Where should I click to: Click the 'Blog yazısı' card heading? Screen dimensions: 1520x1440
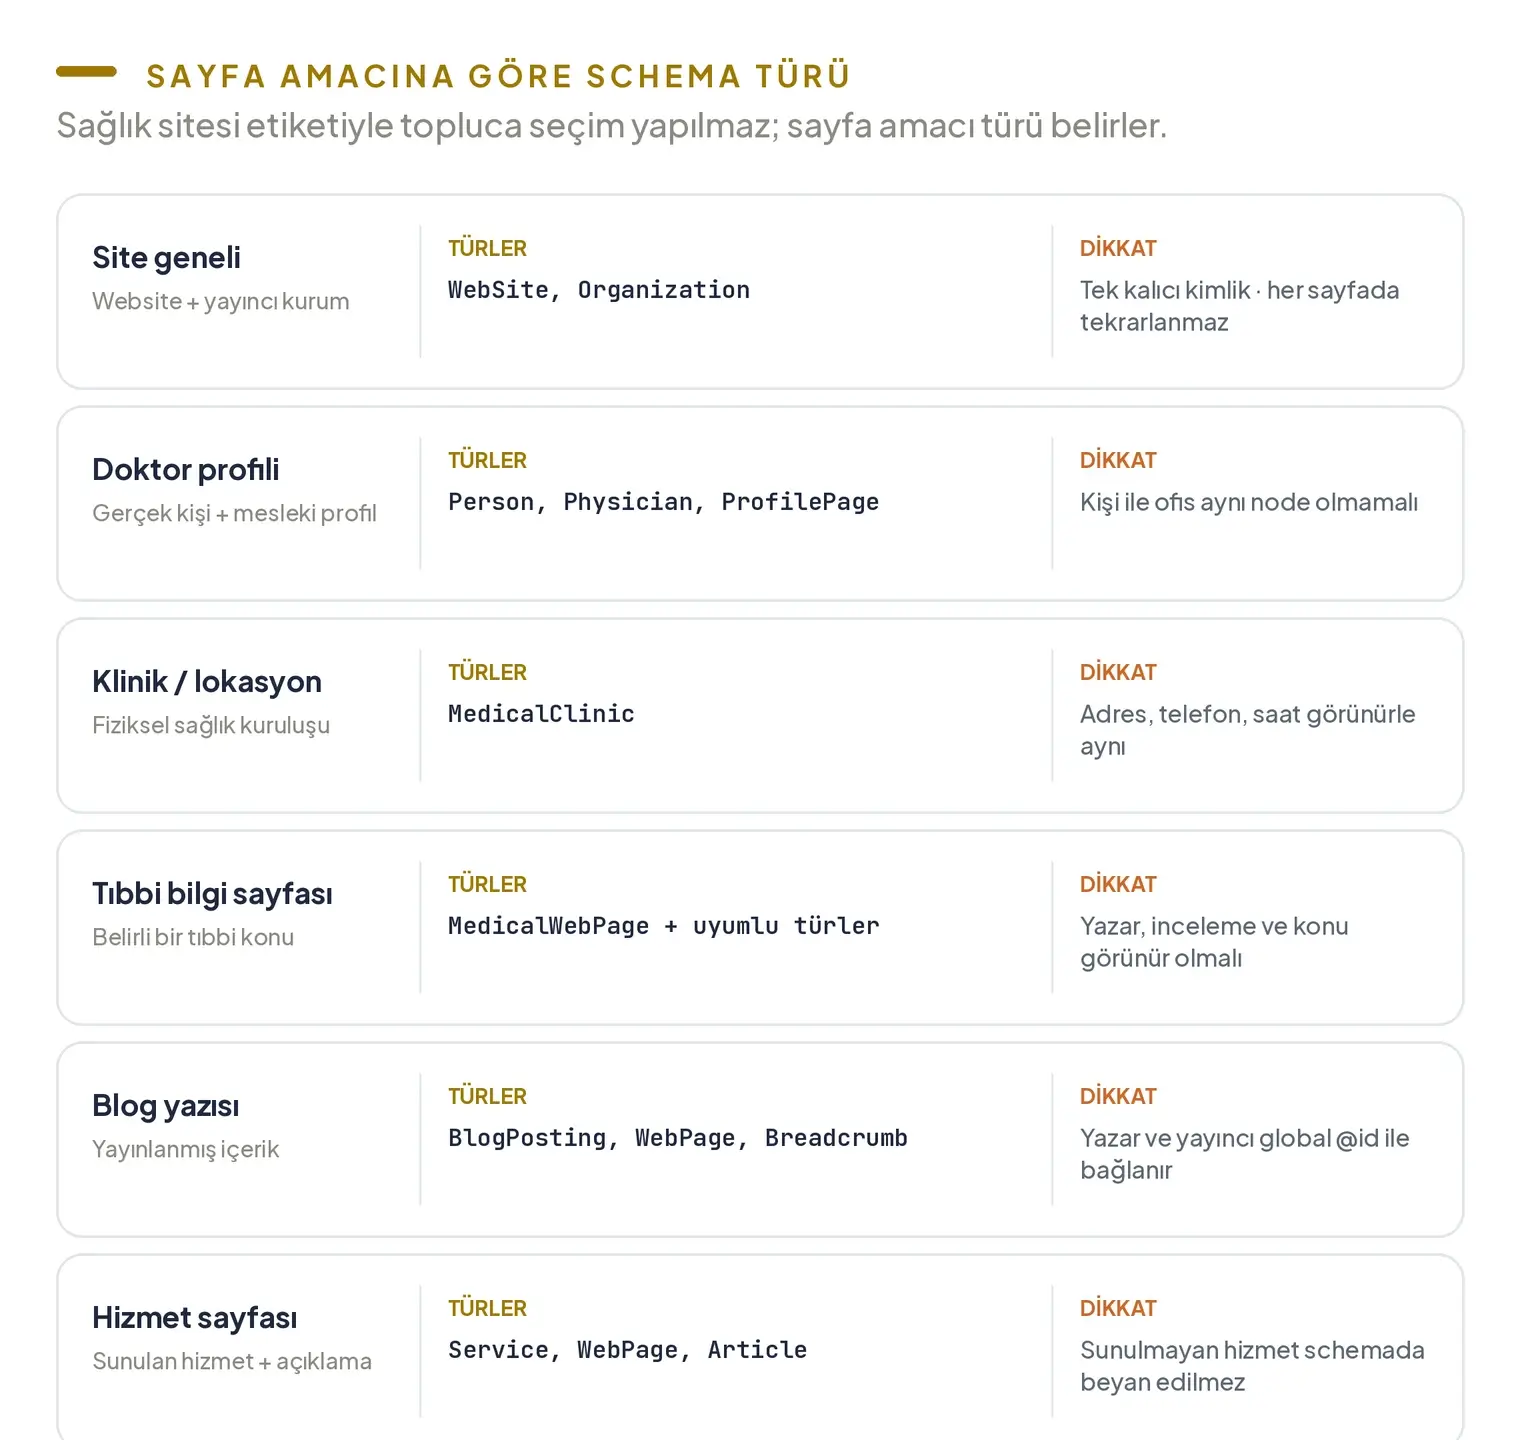(165, 1106)
